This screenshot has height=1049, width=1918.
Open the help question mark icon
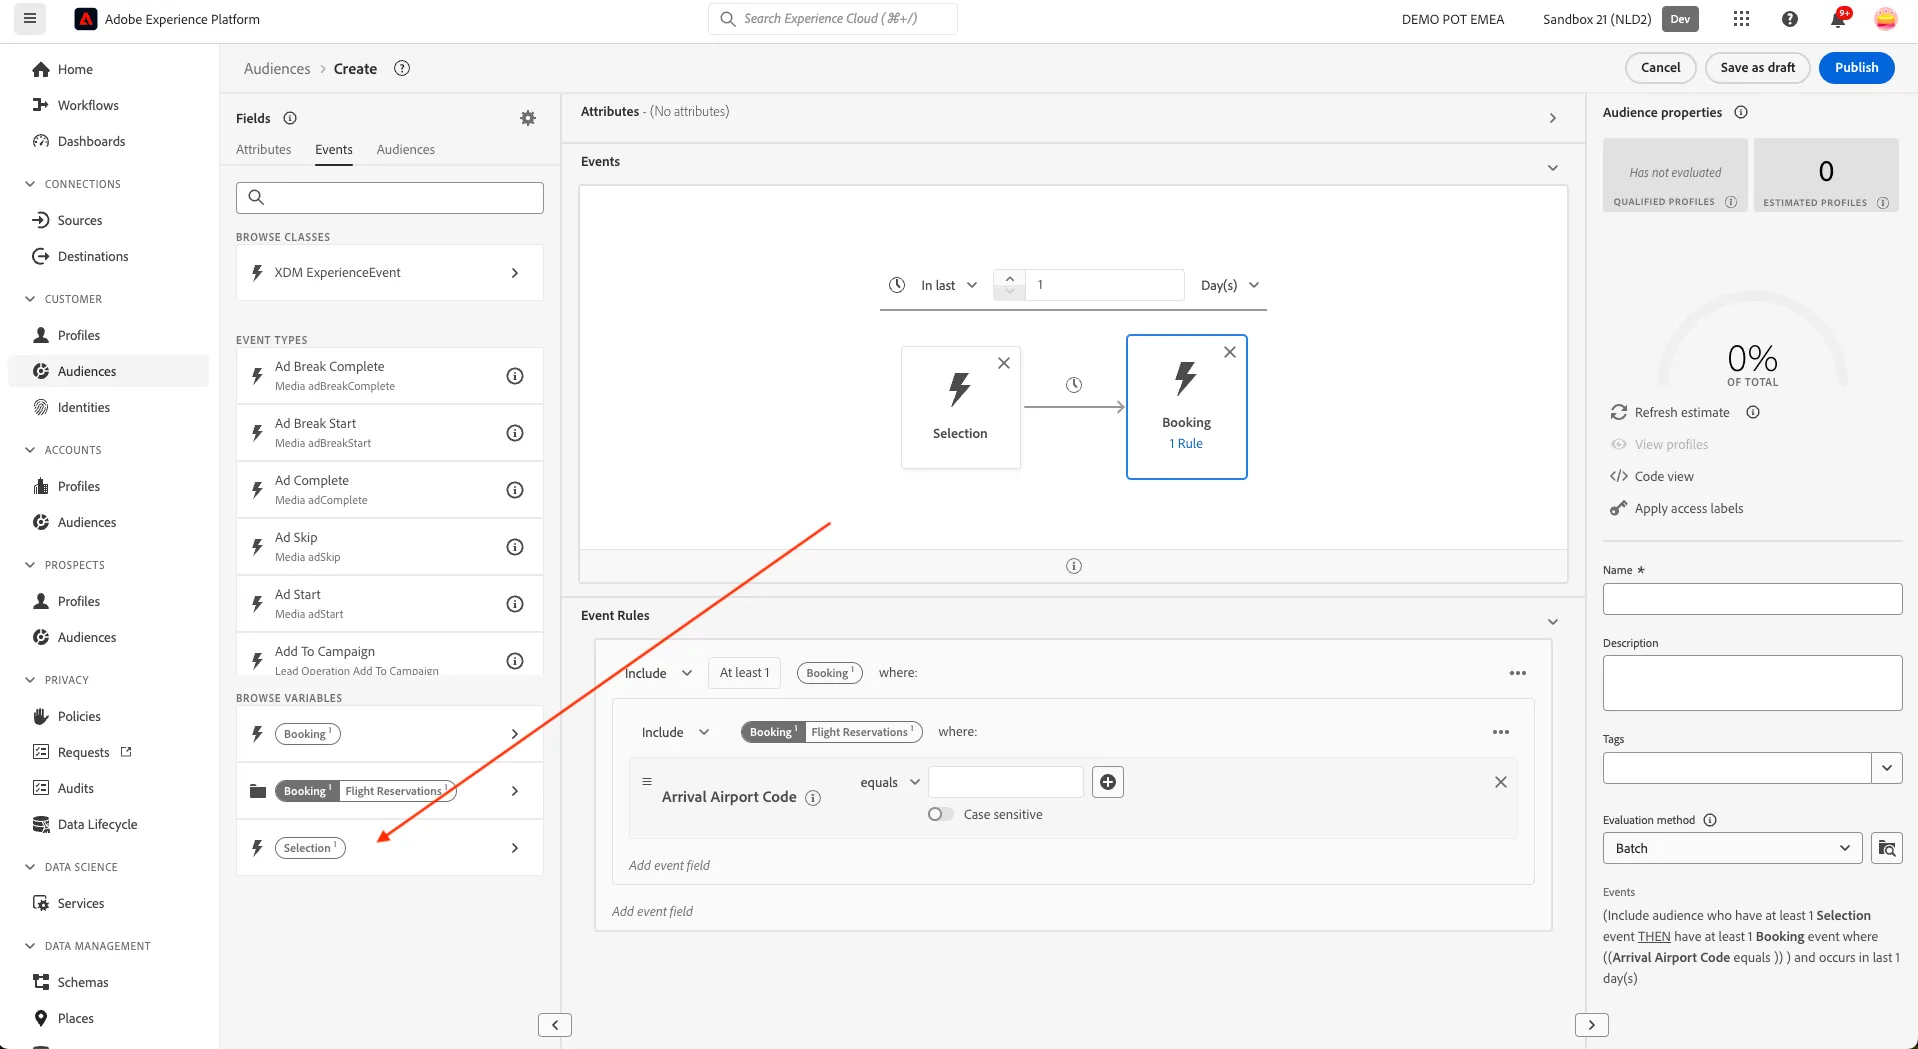coord(1790,19)
